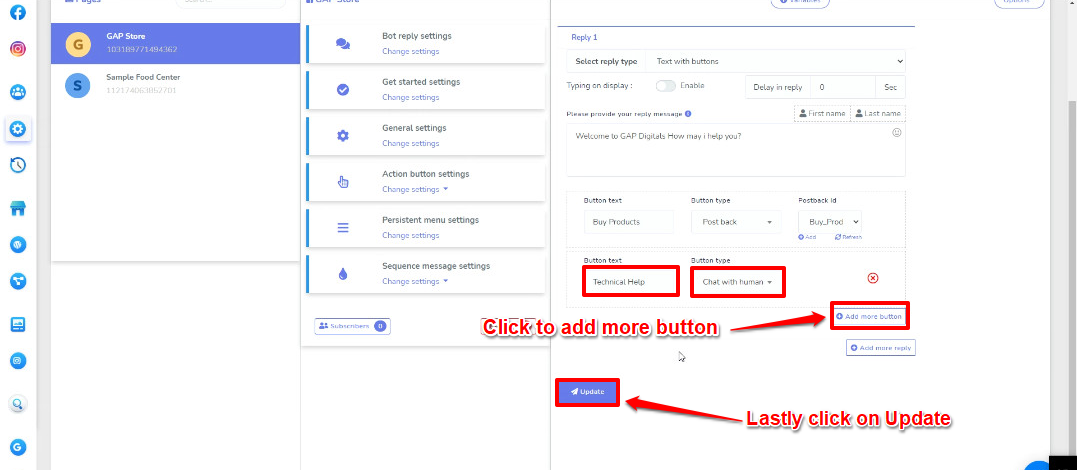
Task: Click the Update button
Action: click(587, 392)
